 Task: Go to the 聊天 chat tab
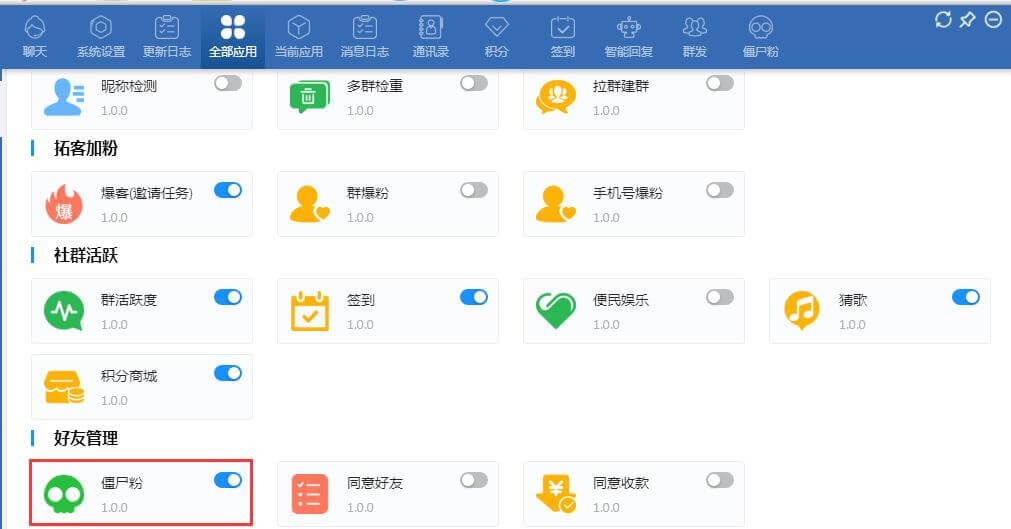click(x=35, y=37)
